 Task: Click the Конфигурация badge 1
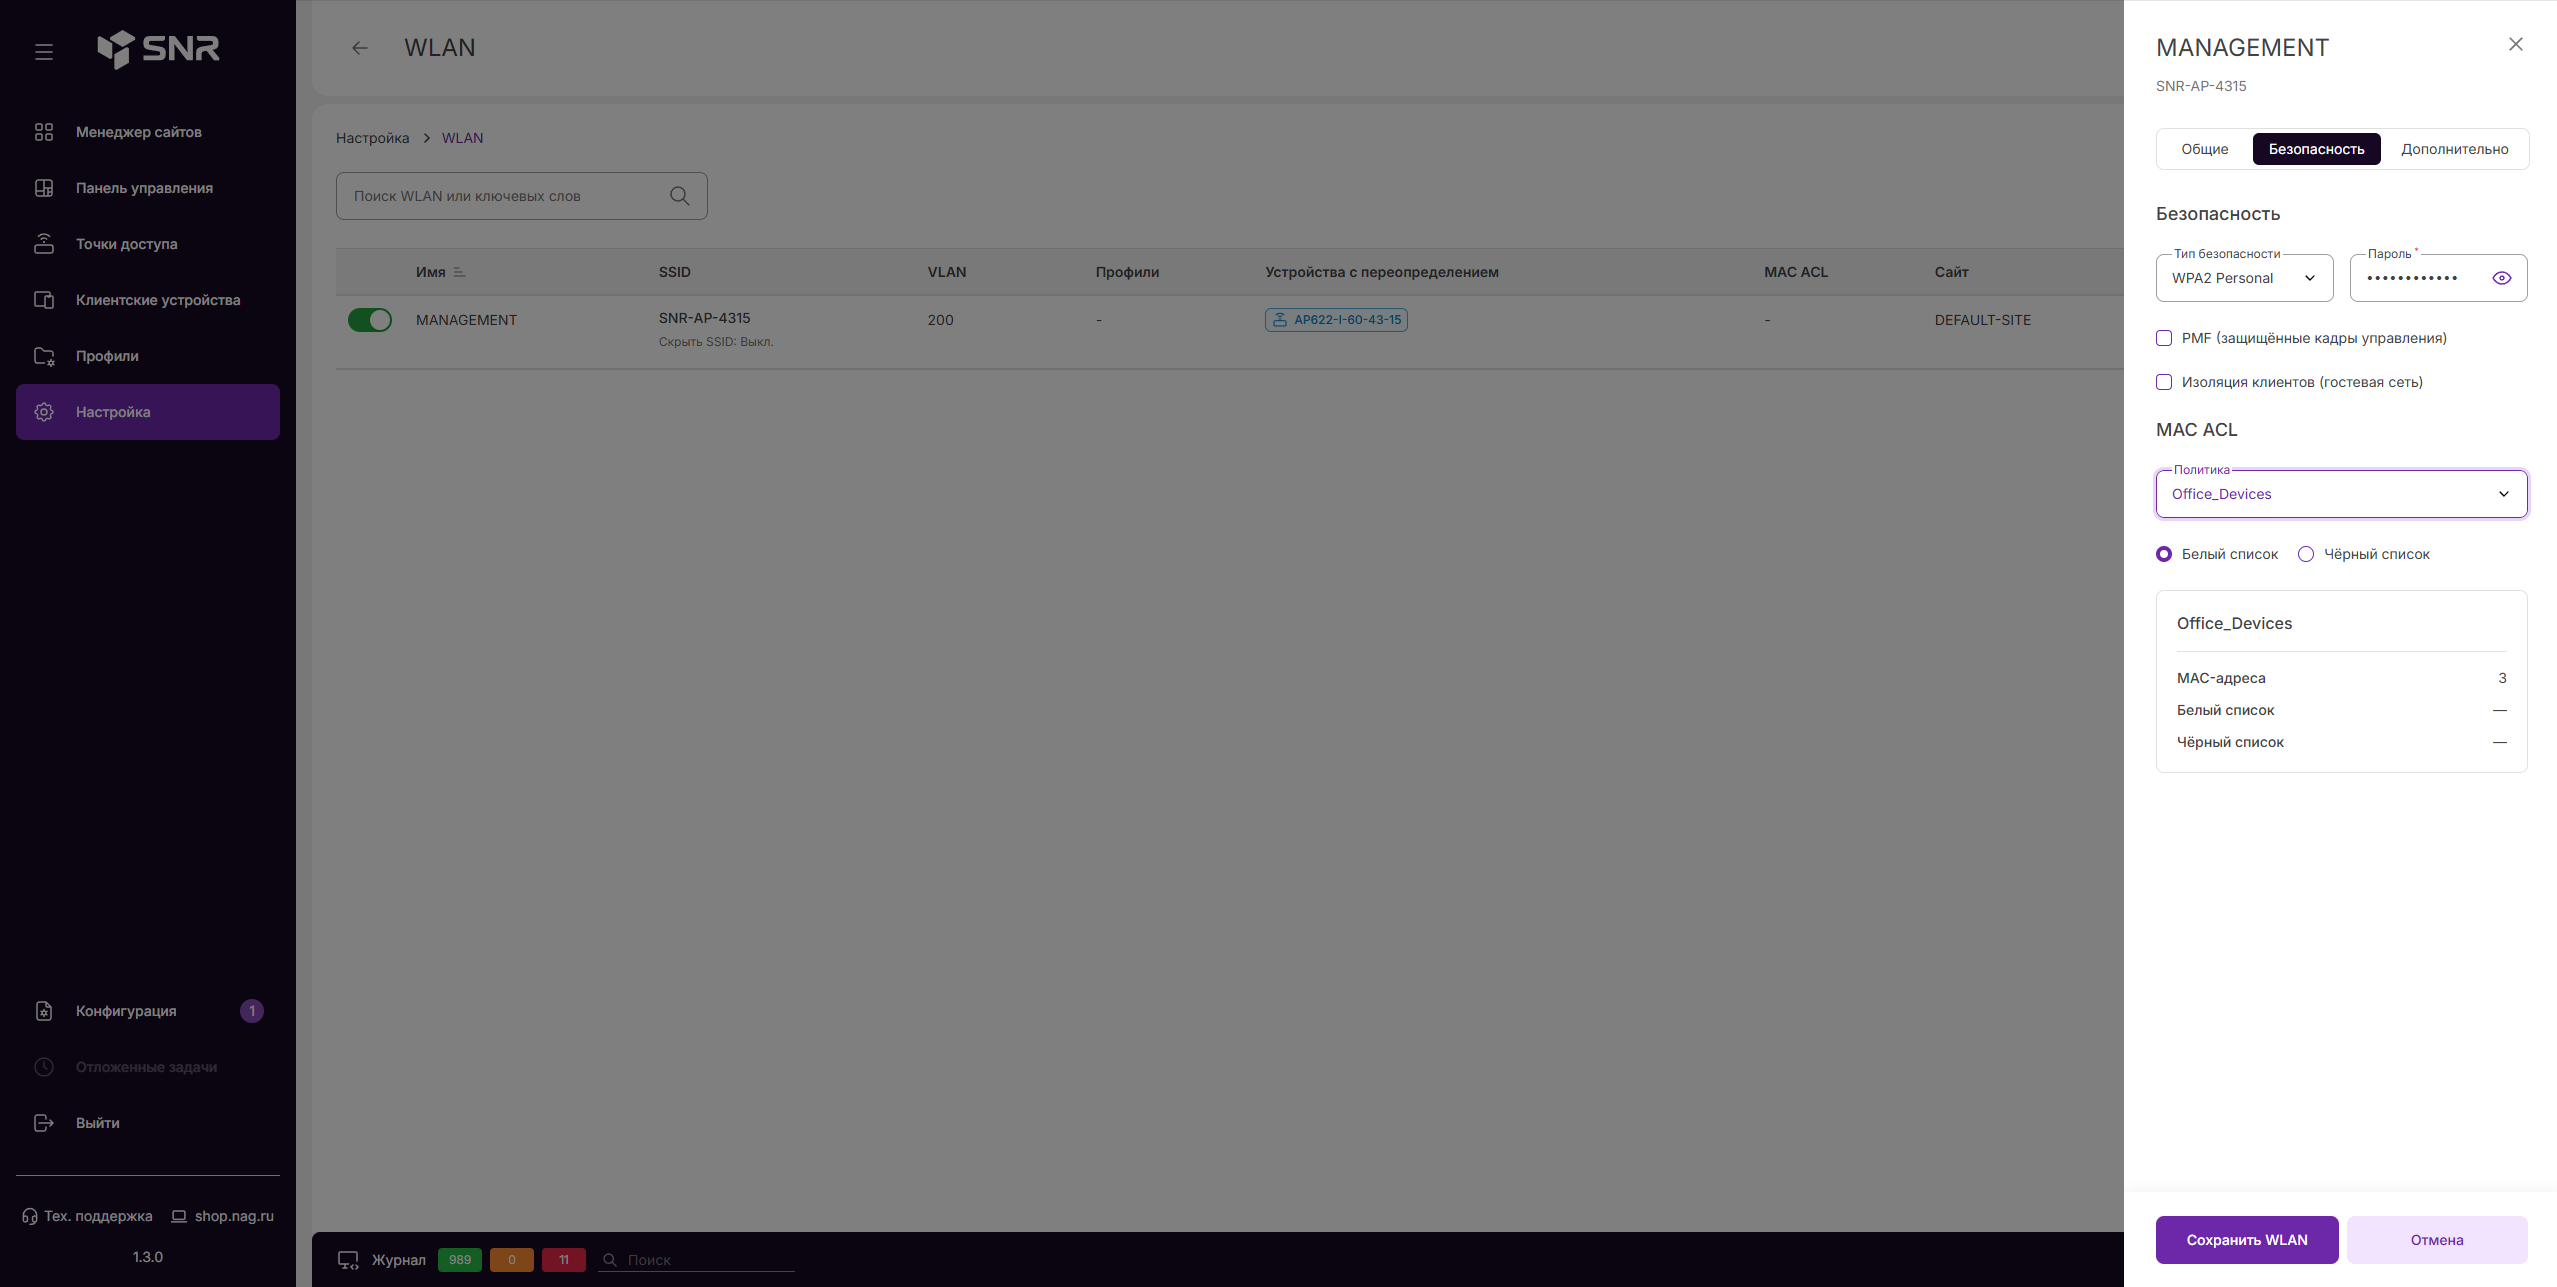tap(252, 1011)
